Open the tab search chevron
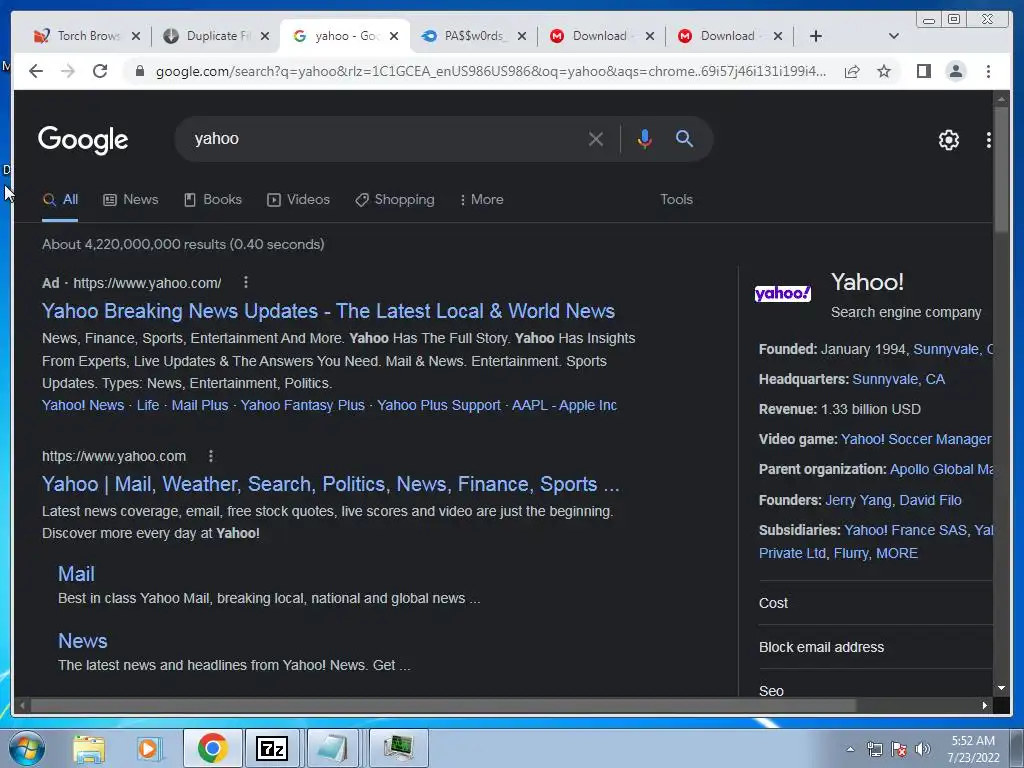The image size is (1024, 768). 894,36
